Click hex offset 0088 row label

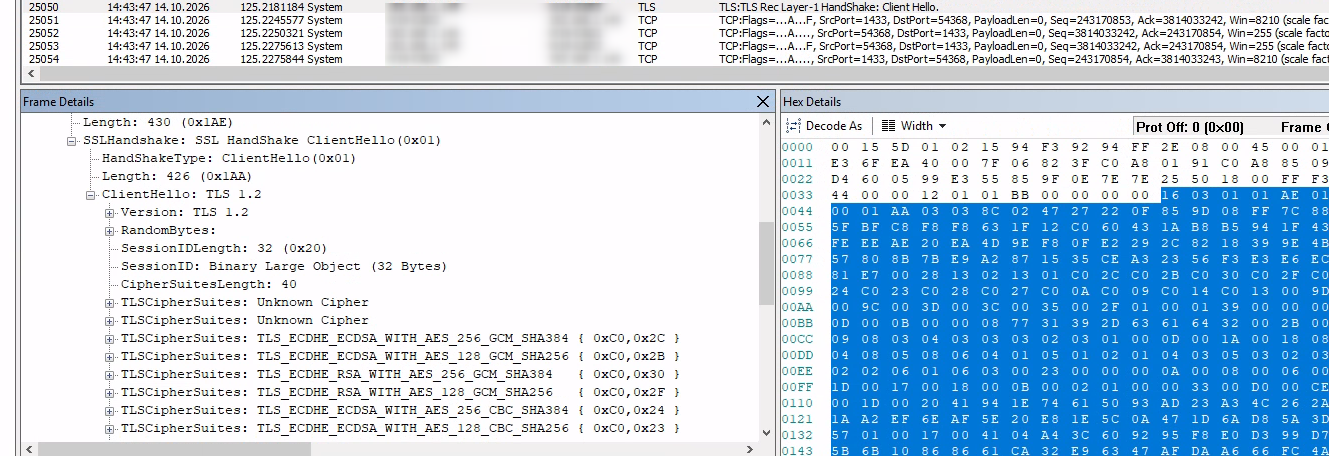coord(797,275)
